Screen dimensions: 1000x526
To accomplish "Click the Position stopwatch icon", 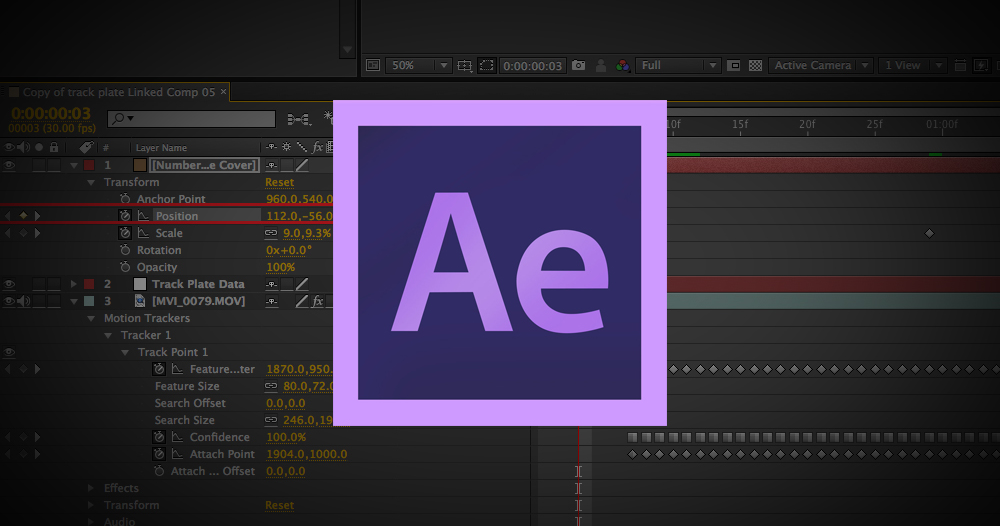I will click(125, 216).
